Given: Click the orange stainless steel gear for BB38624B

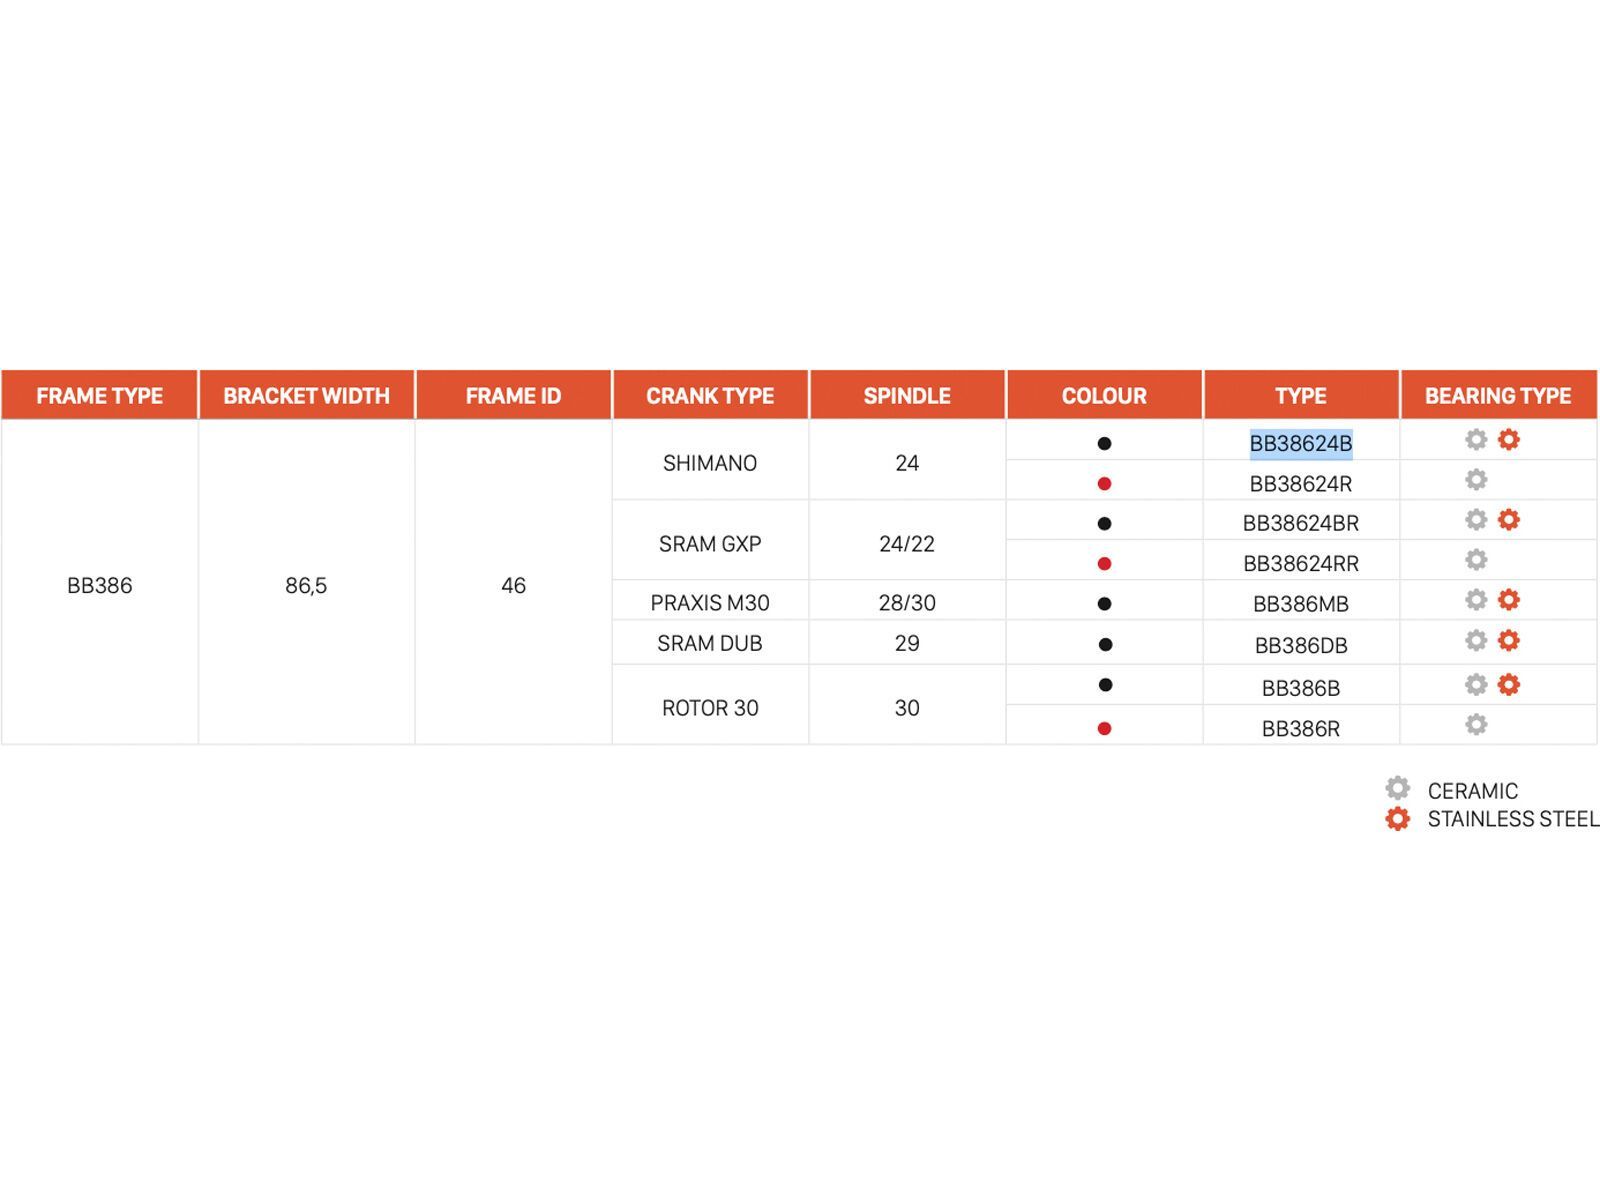Looking at the screenshot, I should (1508, 440).
